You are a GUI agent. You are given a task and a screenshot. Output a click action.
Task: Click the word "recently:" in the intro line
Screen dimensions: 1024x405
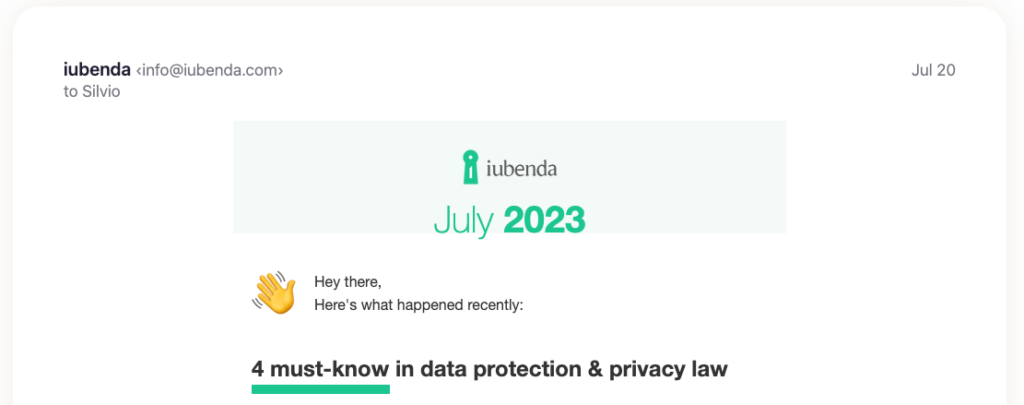coord(490,304)
